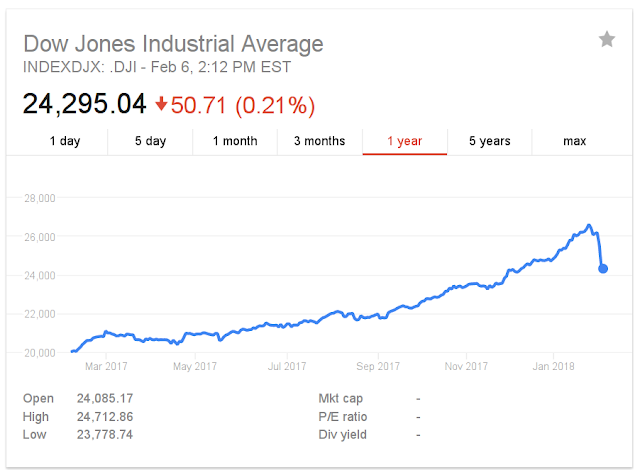640x470 pixels.
Task: Click the Open value 24,085.17
Action: coord(105,398)
